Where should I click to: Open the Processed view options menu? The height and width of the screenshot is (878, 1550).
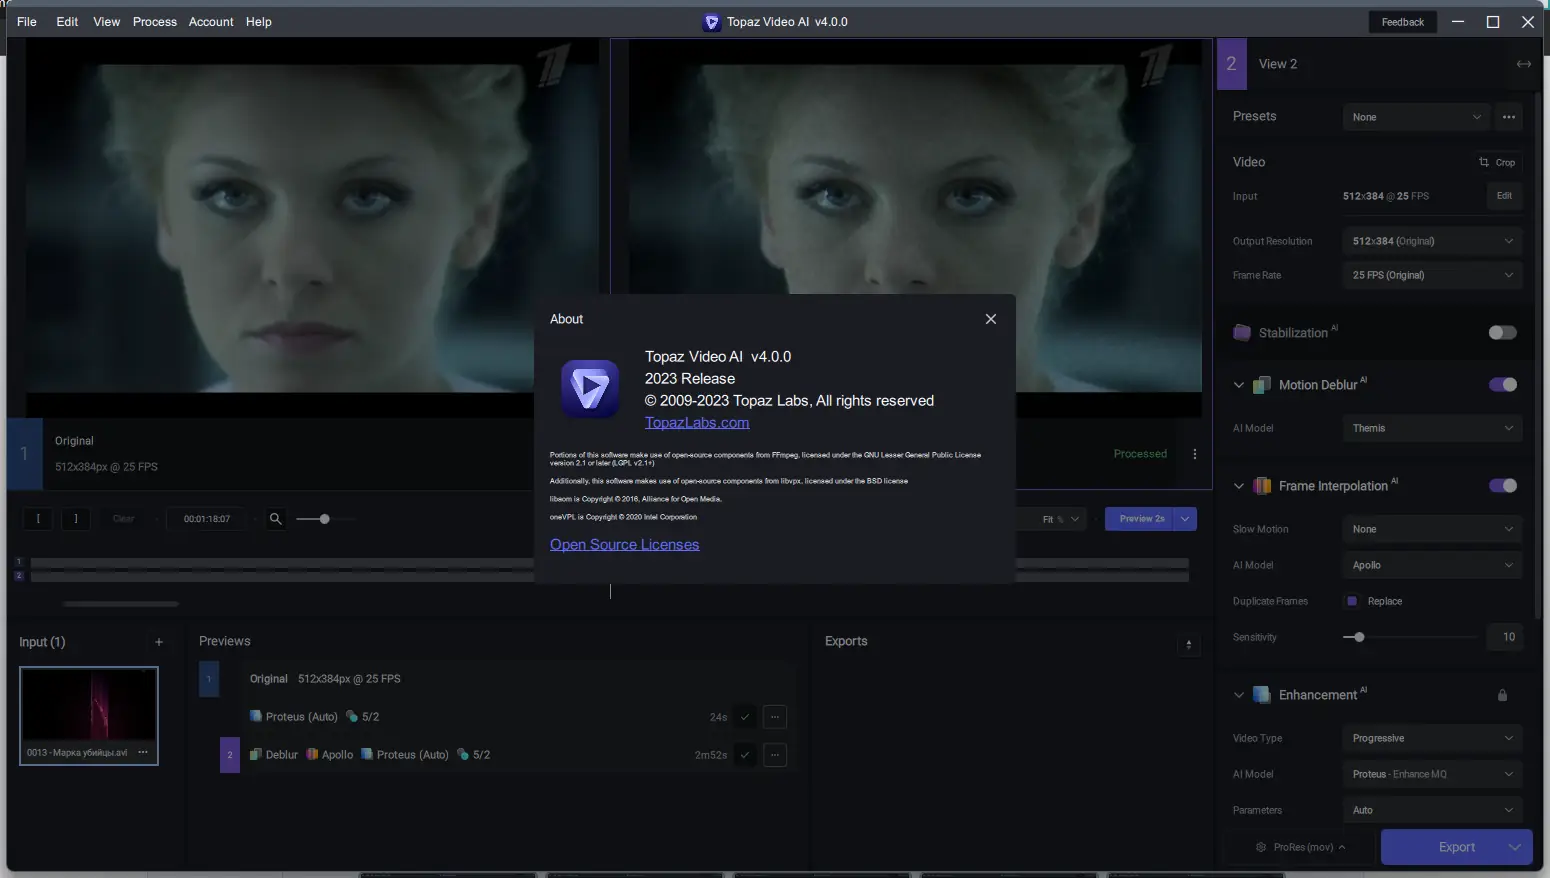(x=1195, y=454)
